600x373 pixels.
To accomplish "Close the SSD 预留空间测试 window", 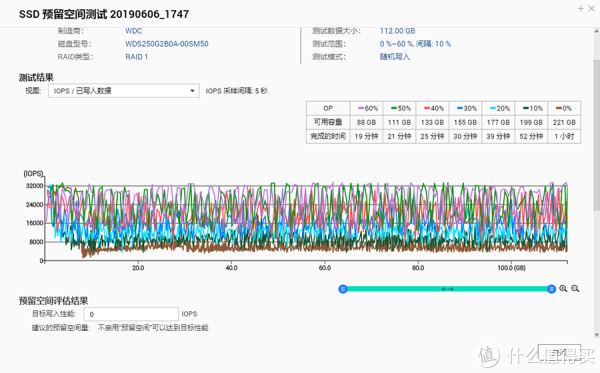I will pos(591,8).
